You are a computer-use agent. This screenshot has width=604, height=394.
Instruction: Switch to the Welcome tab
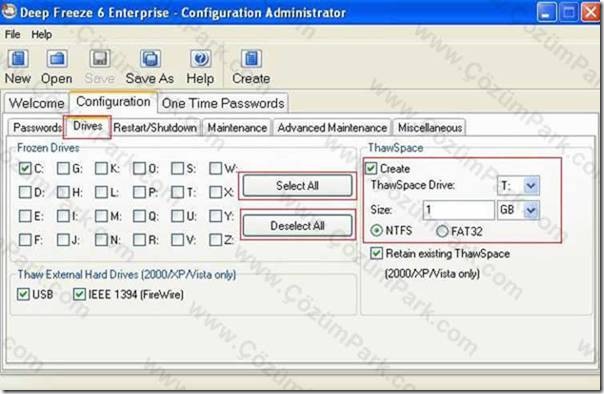click(37, 103)
